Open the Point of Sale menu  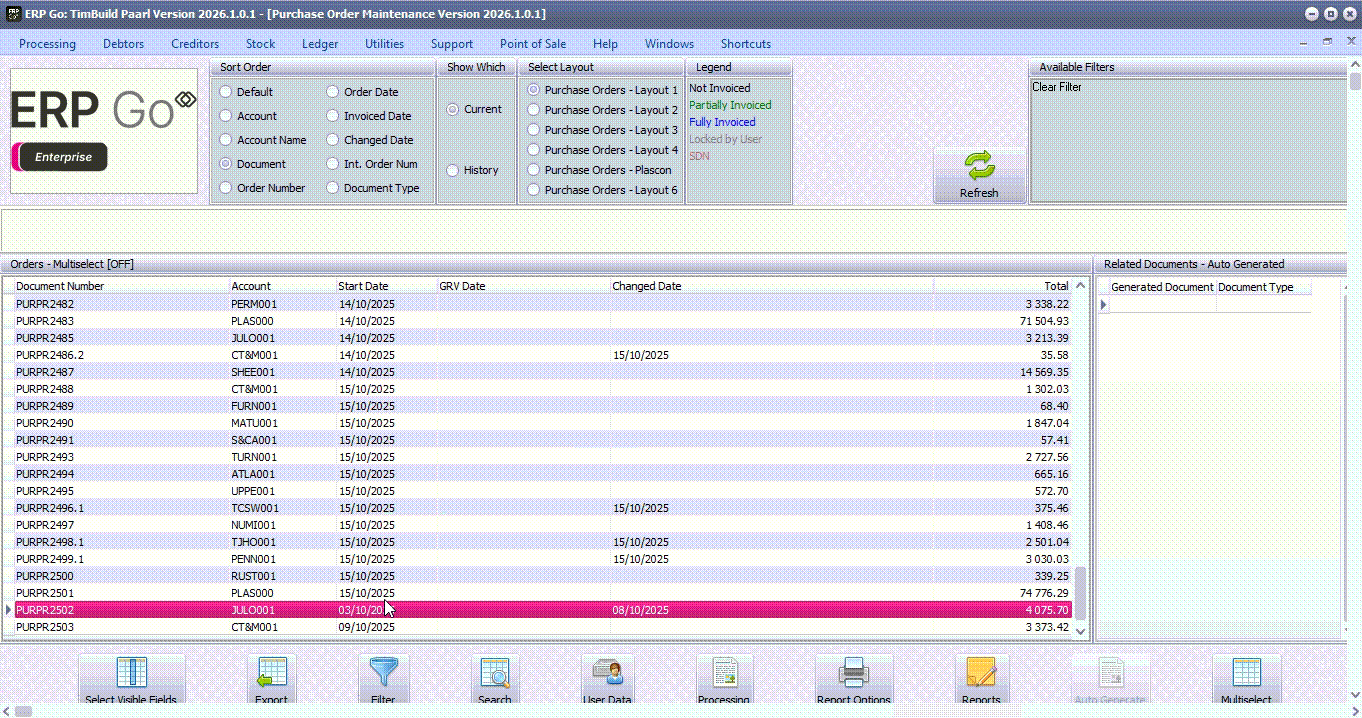tap(532, 44)
